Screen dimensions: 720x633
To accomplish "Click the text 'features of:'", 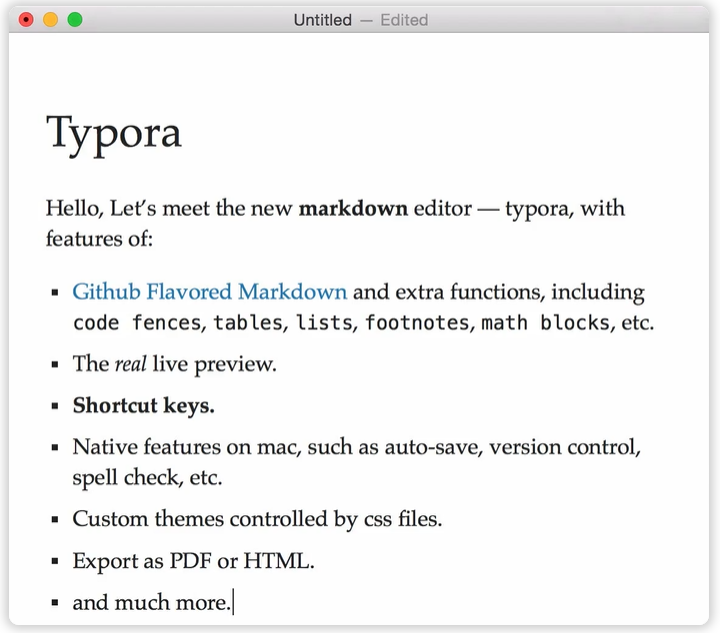I will [x=99, y=239].
